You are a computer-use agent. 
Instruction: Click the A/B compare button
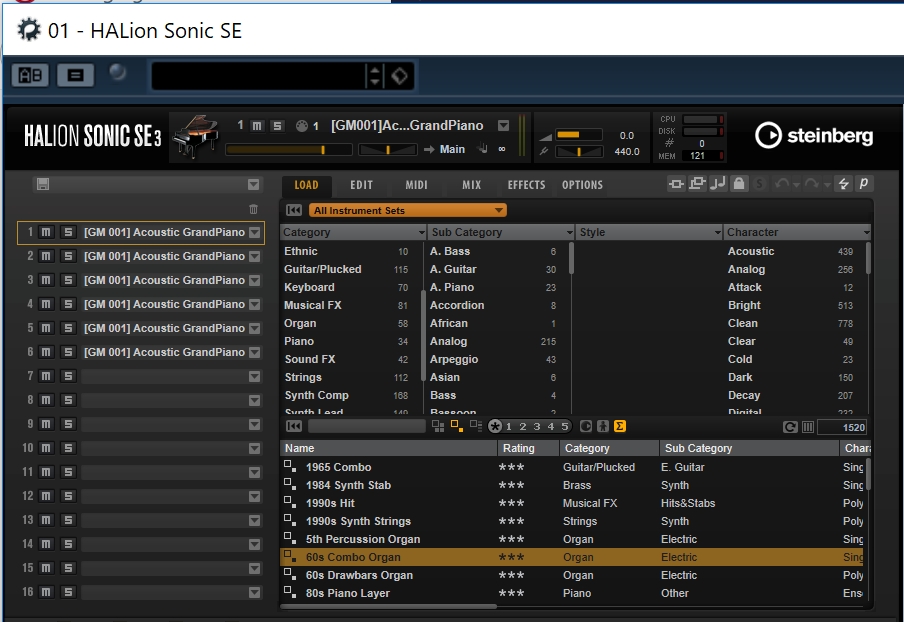(x=30, y=75)
